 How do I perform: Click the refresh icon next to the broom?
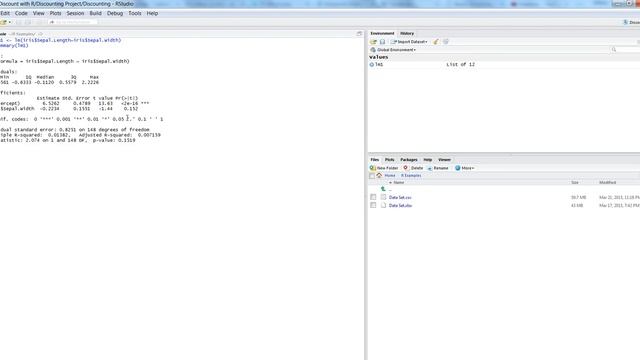[446, 42]
